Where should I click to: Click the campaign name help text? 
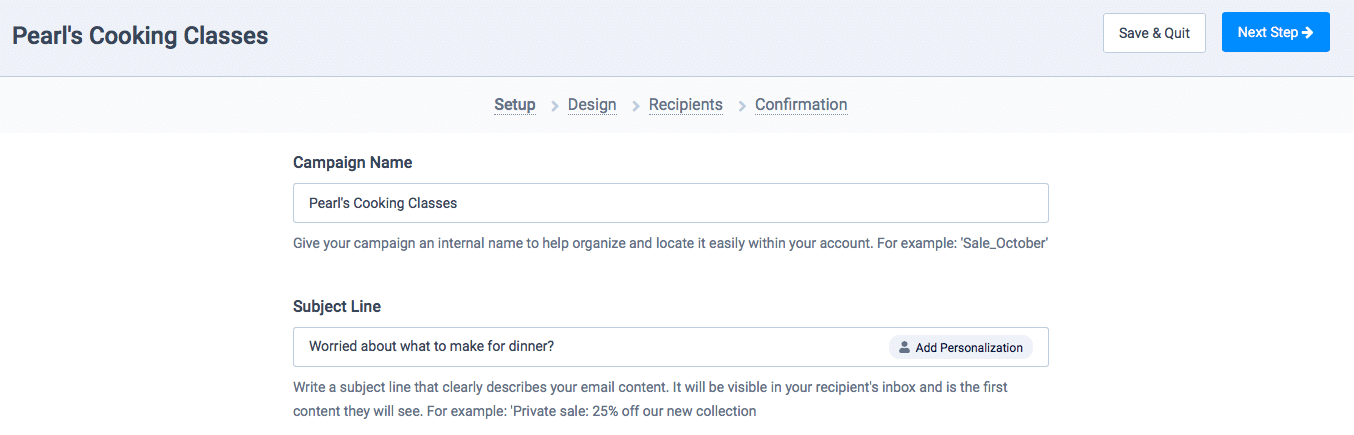click(x=670, y=243)
